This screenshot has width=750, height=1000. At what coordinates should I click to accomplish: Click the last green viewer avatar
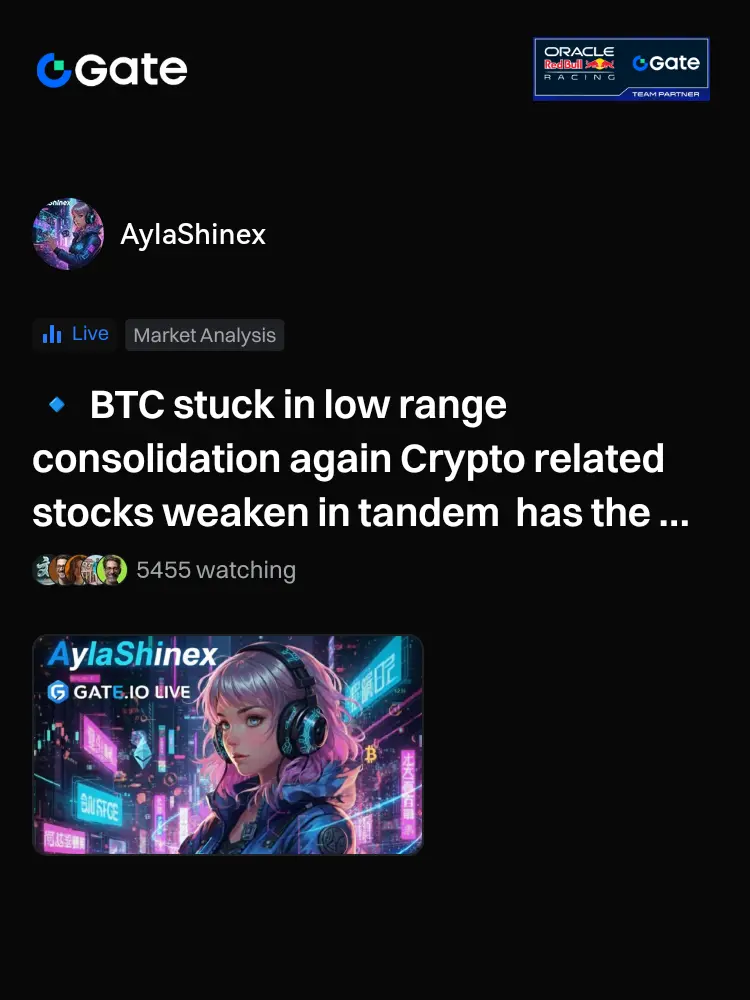tap(112, 570)
